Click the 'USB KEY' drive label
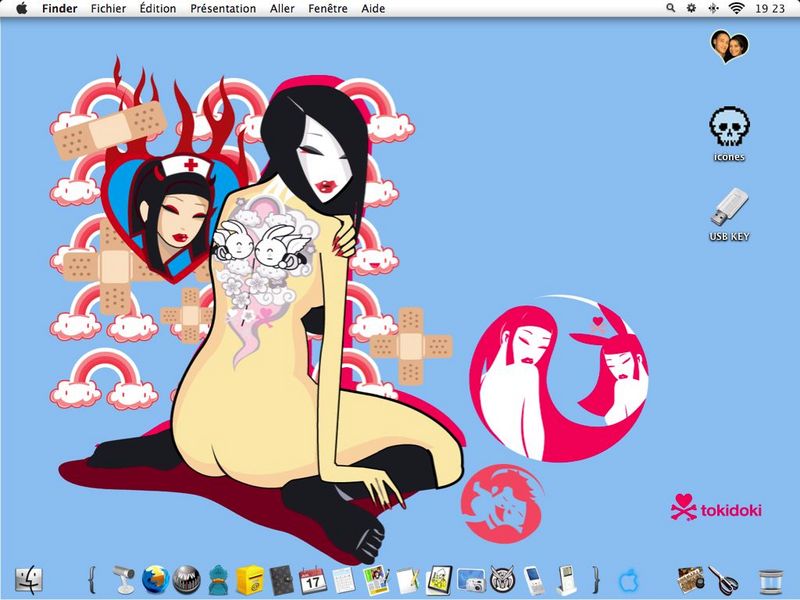Viewport: 800px width, 600px height. [729, 236]
